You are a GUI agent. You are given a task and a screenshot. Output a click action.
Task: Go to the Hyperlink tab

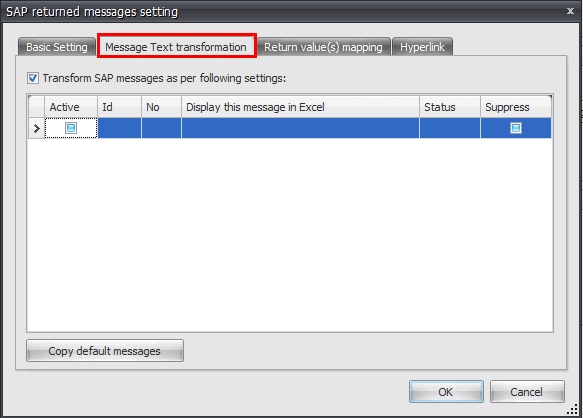[422, 47]
